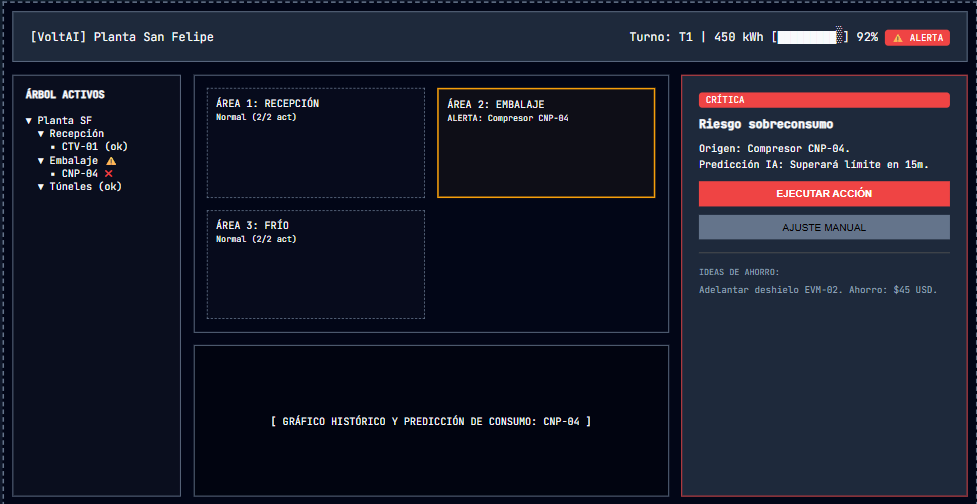This screenshot has height=504, width=977.
Task: Click the energy usage progress bar at 92%
Action: (x=810, y=37)
